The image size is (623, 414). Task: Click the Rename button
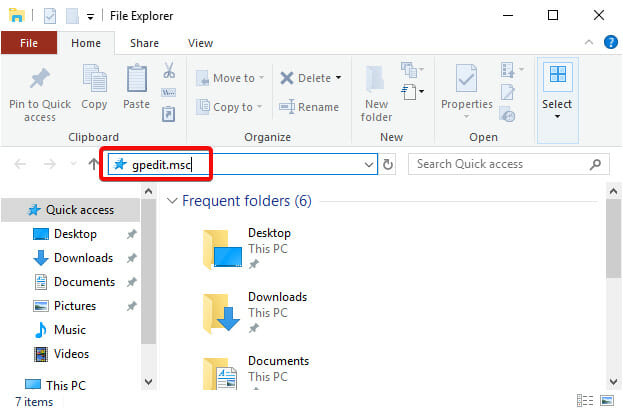309,107
